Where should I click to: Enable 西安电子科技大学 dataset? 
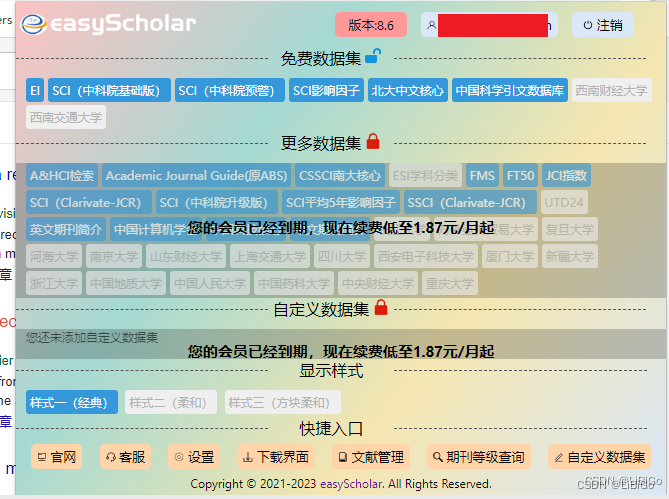[426, 256]
